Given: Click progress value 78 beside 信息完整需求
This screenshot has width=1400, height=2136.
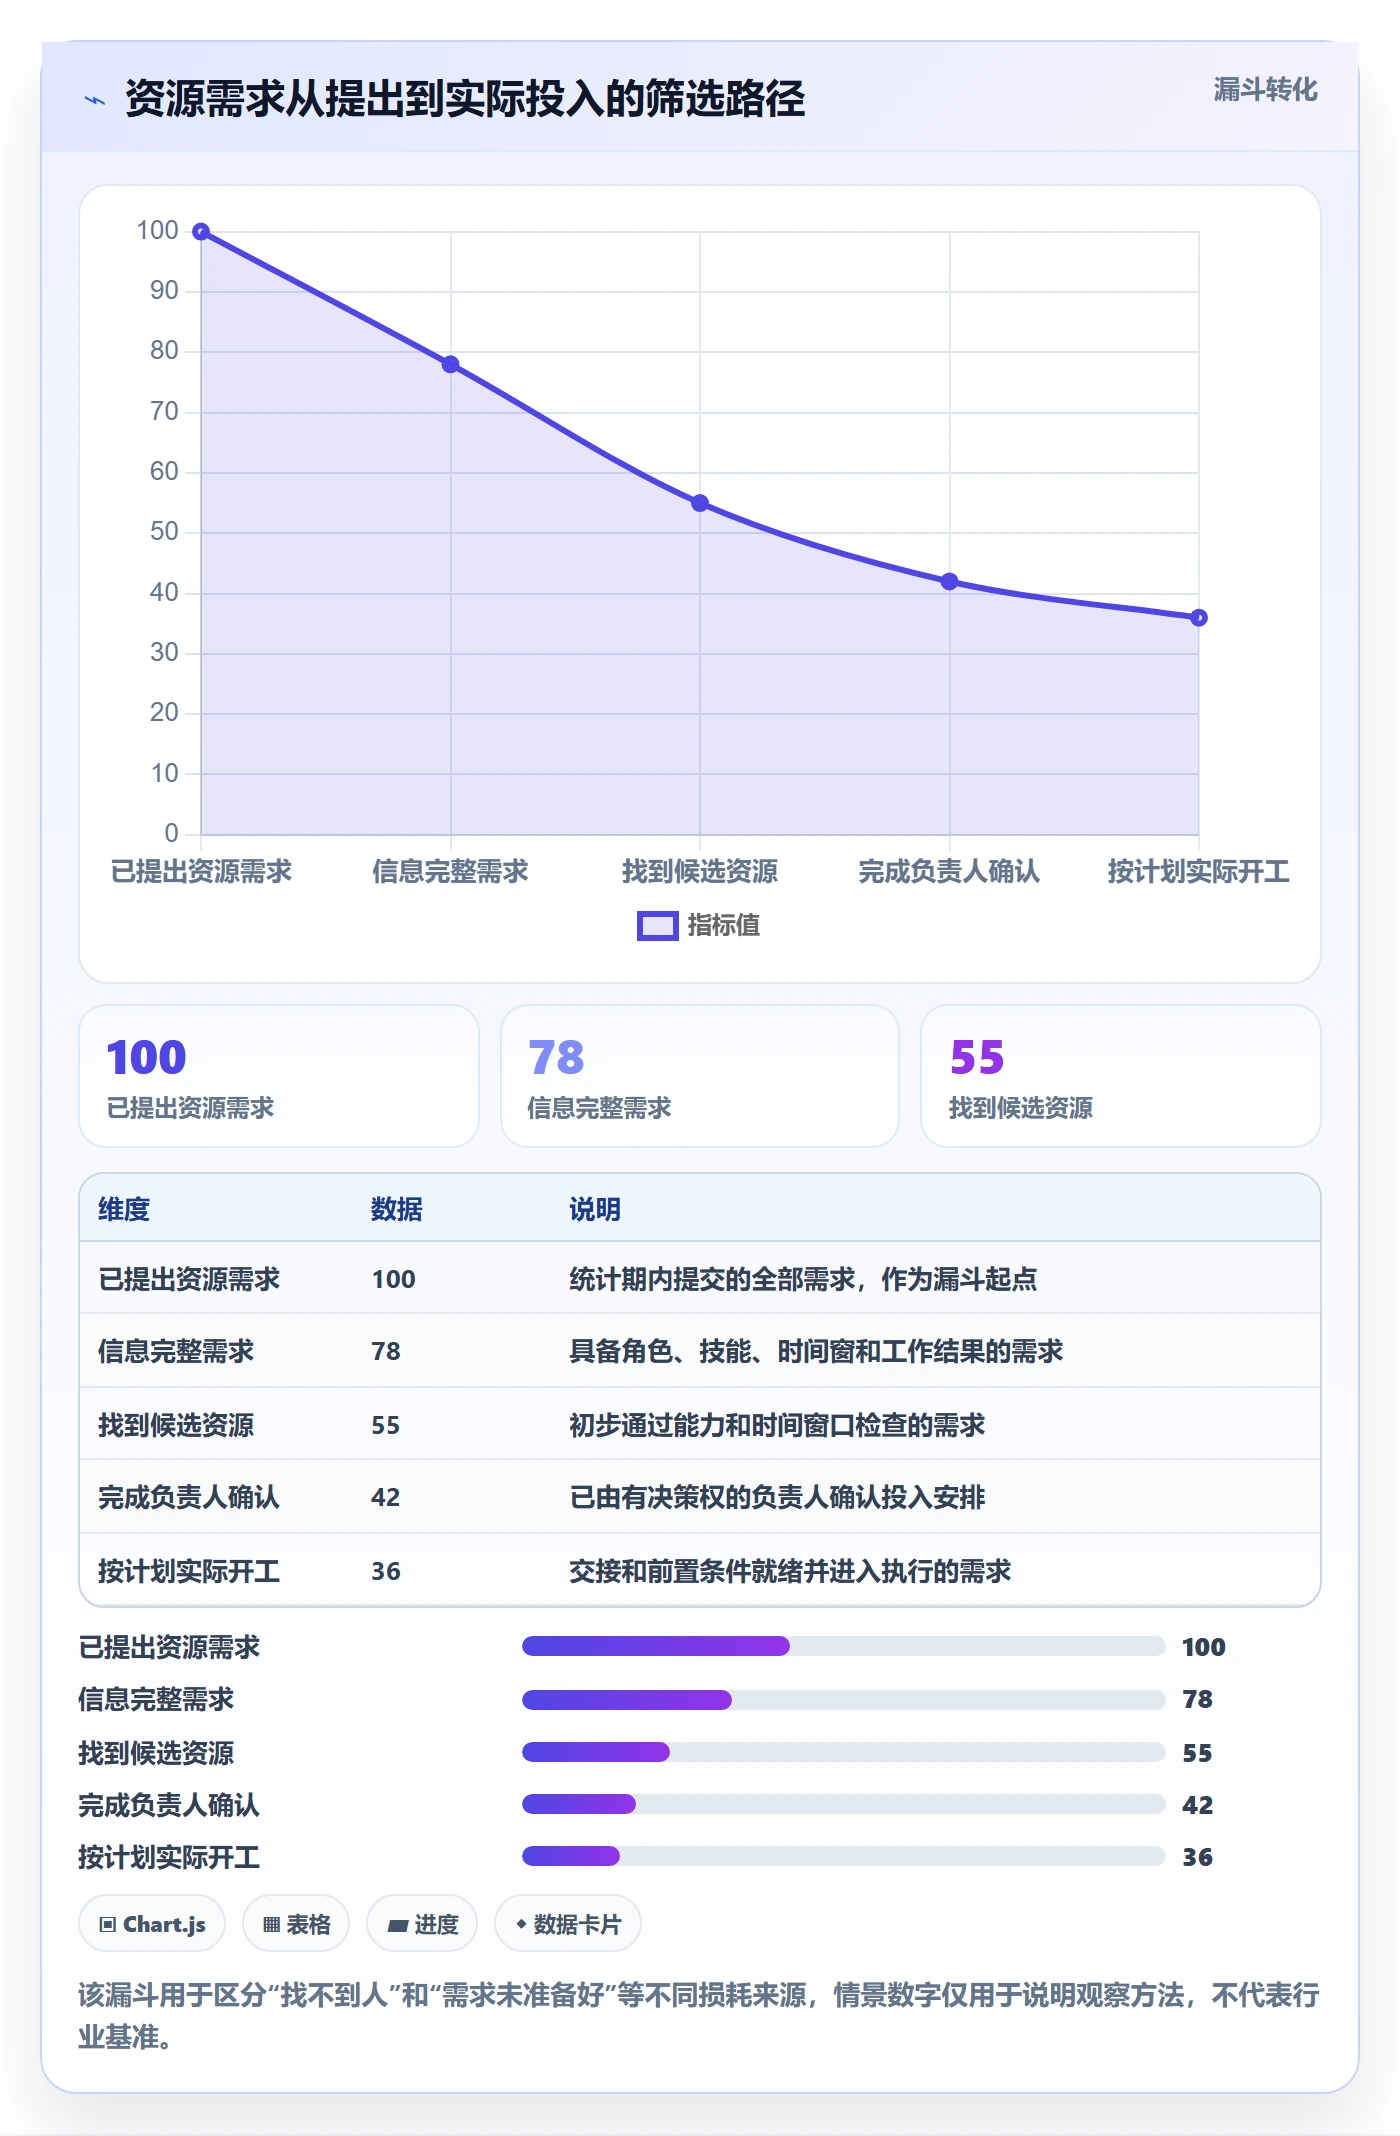Looking at the screenshot, I should 1197,1699.
